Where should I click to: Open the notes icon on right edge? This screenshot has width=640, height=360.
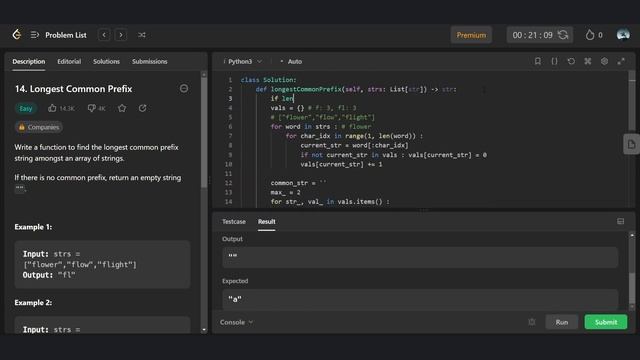click(631, 144)
